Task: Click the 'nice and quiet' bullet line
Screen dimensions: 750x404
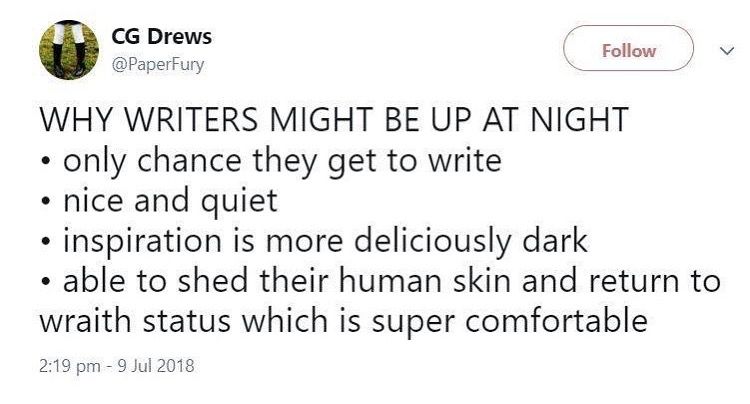Action: (x=158, y=200)
